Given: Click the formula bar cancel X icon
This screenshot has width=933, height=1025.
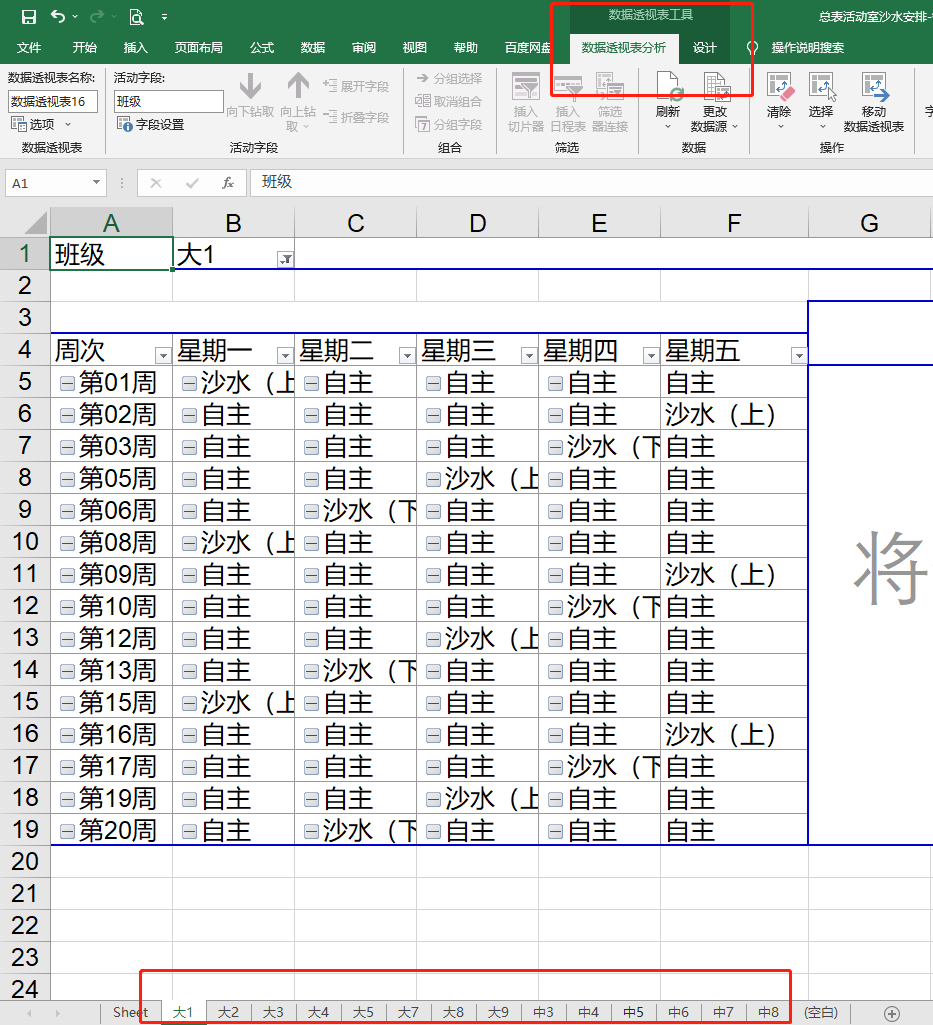Looking at the screenshot, I should [x=156, y=183].
